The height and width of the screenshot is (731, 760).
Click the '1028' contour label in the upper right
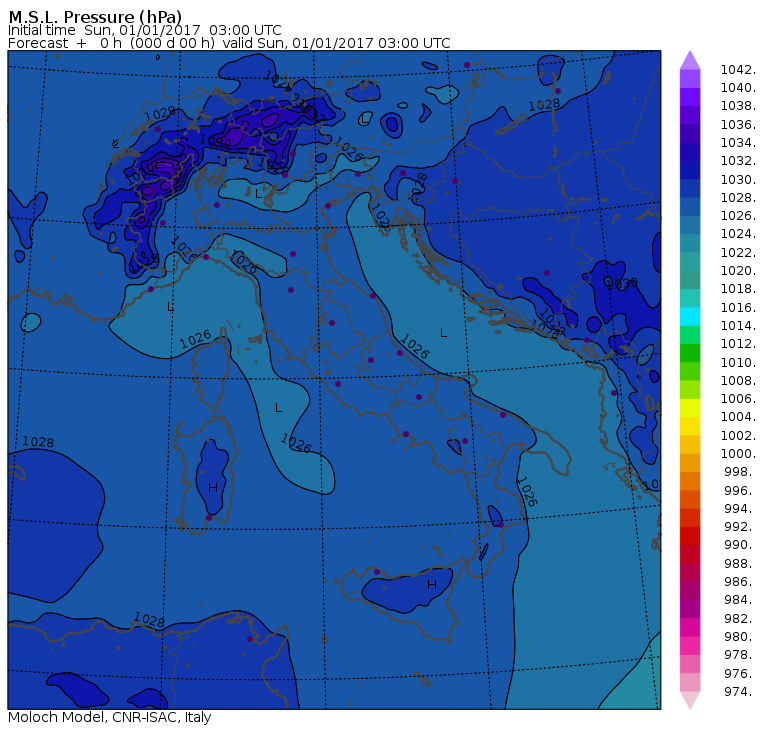[x=544, y=105]
